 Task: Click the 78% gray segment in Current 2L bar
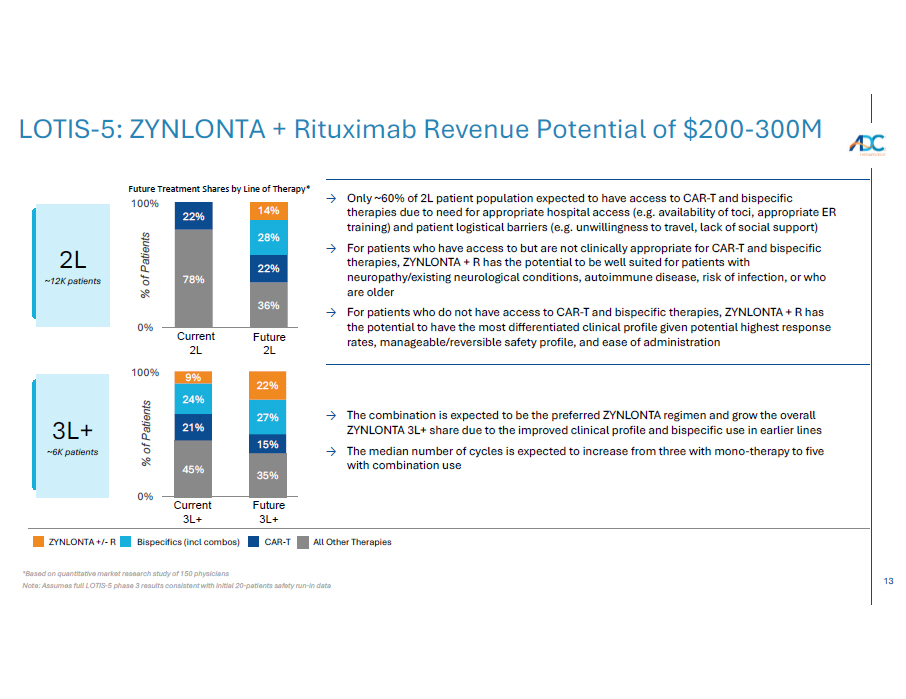[194, 278]
